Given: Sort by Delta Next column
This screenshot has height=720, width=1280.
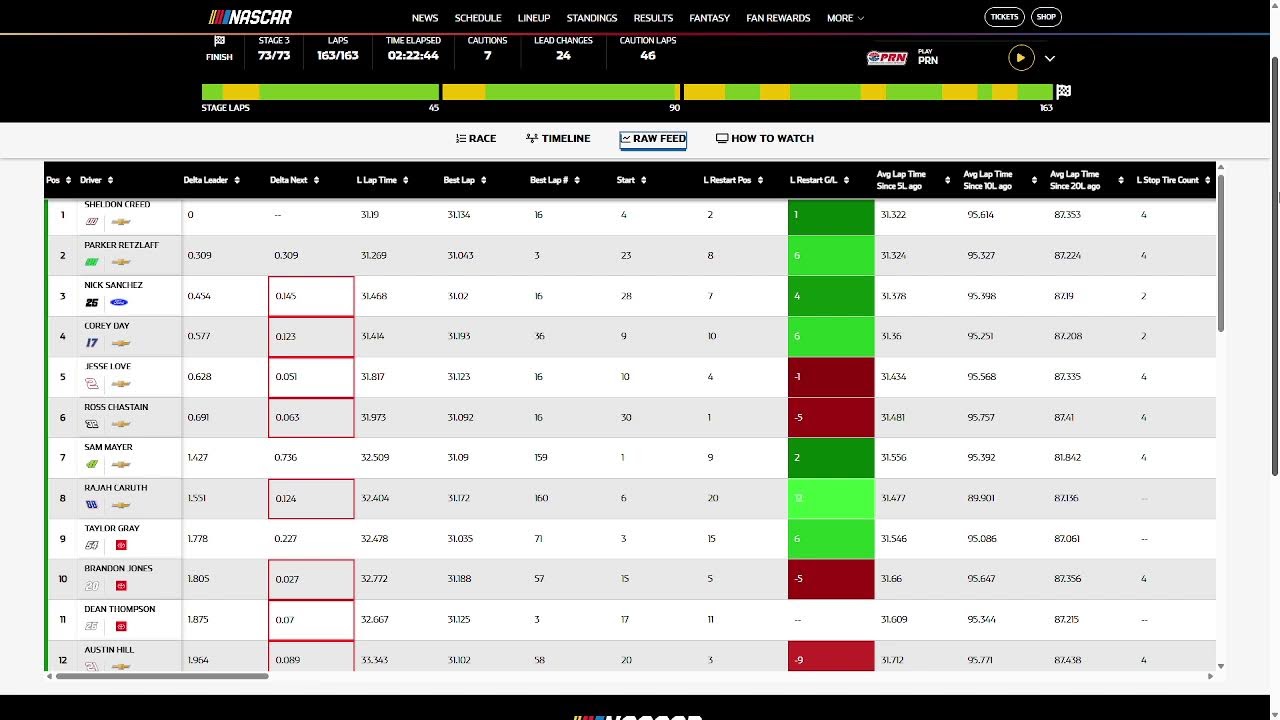Looking at the screenshot, I should coord(295,180).
